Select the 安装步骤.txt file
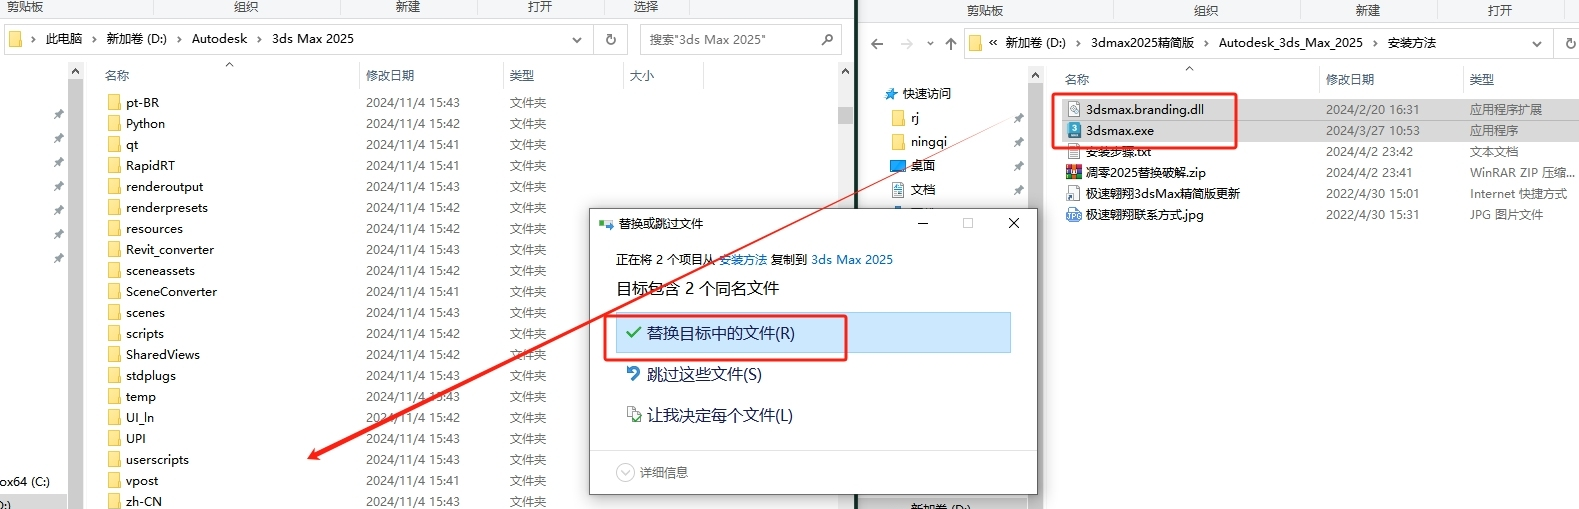This screenshot has width=1579, height=509. click(x=1118, y=152)
